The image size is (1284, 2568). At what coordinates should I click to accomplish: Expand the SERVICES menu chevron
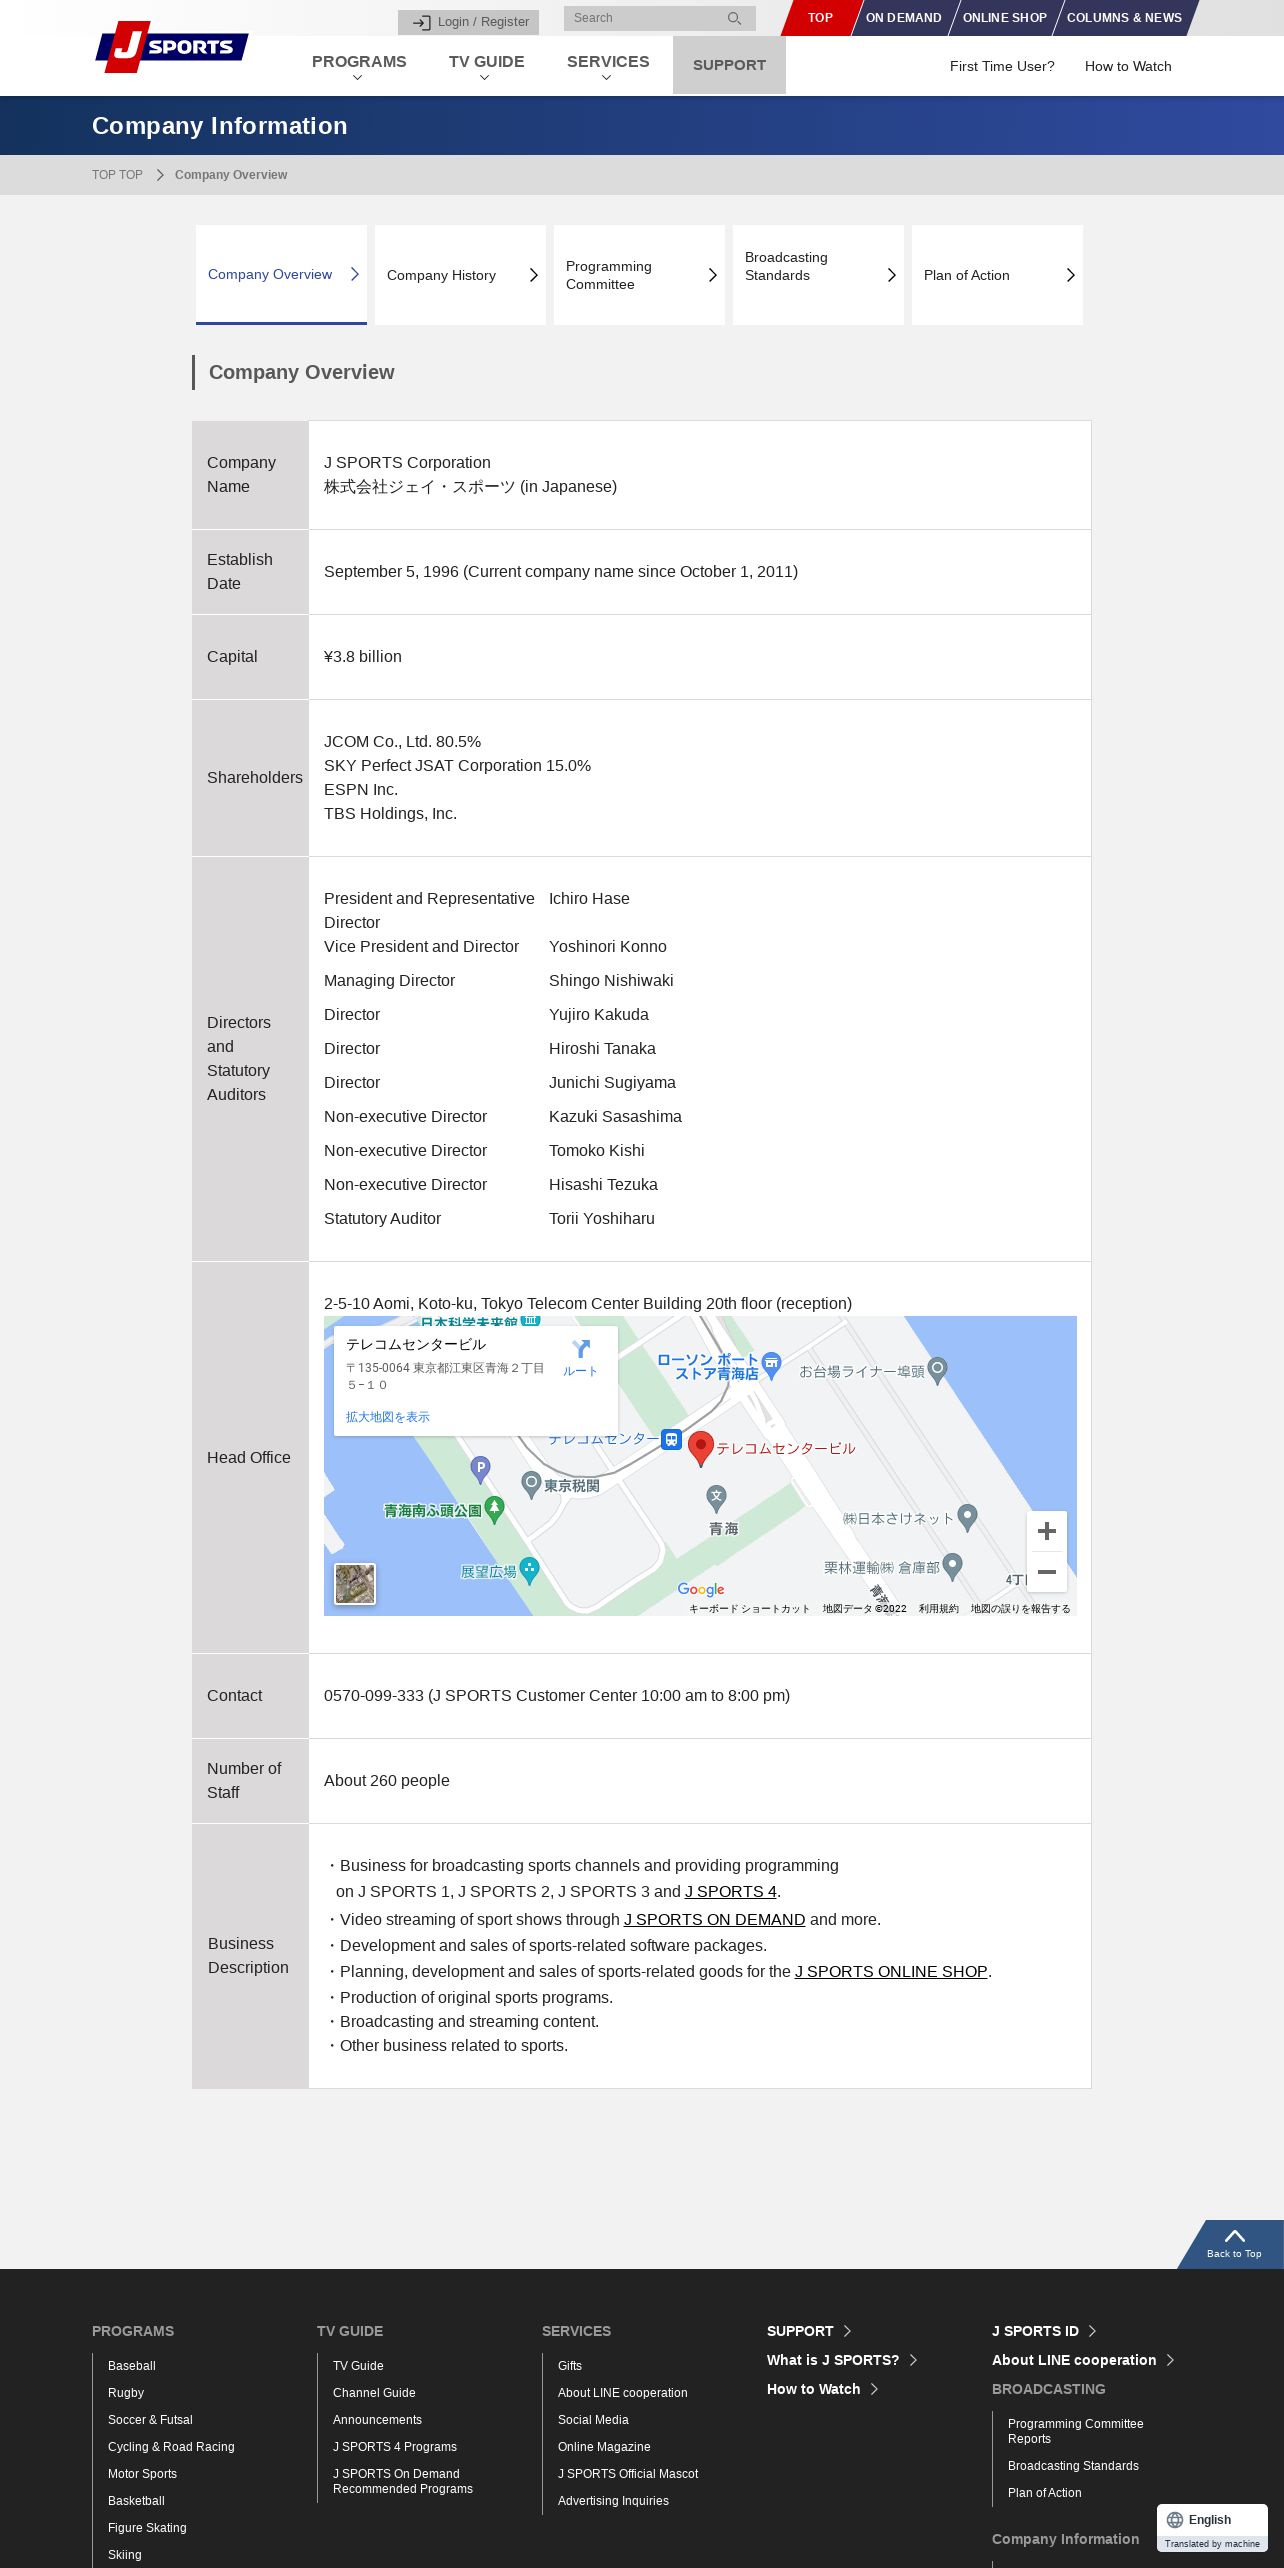pos(607,78)
